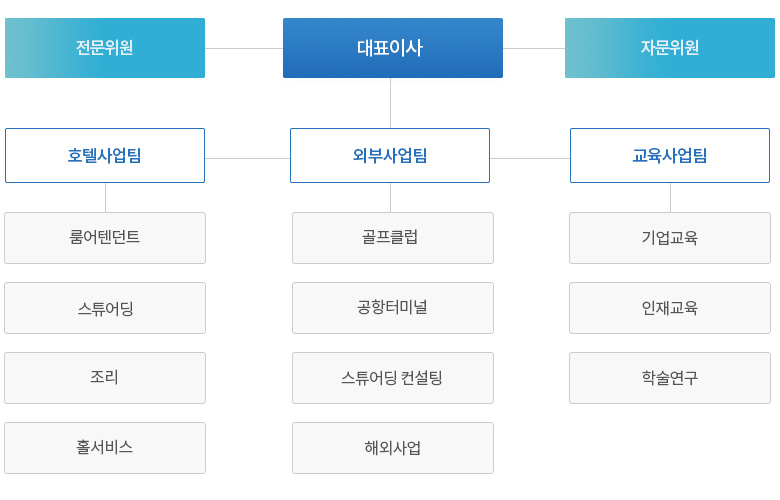Choose the 스튜어딩 컨설팅 item
The height and width of the screenshot is (500, 780).
(x=393, y=378)
